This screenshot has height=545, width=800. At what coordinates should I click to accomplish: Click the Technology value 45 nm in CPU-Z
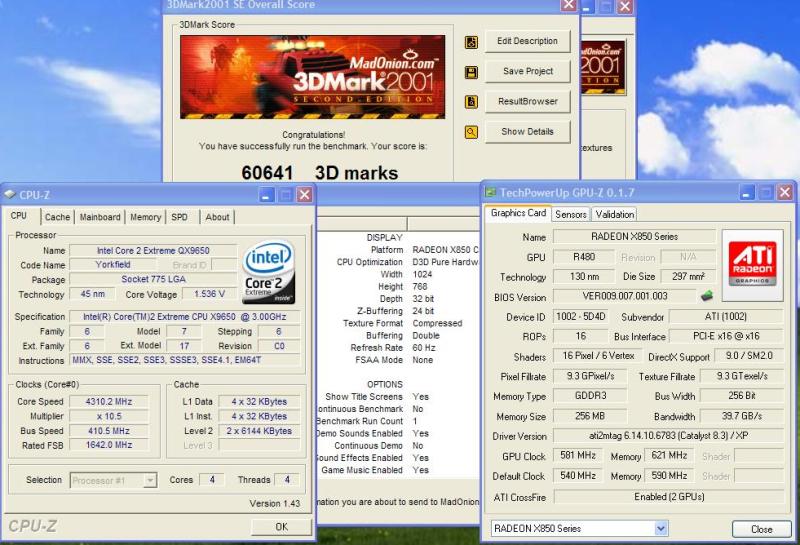pyautogui.click(x=92, y=294)
